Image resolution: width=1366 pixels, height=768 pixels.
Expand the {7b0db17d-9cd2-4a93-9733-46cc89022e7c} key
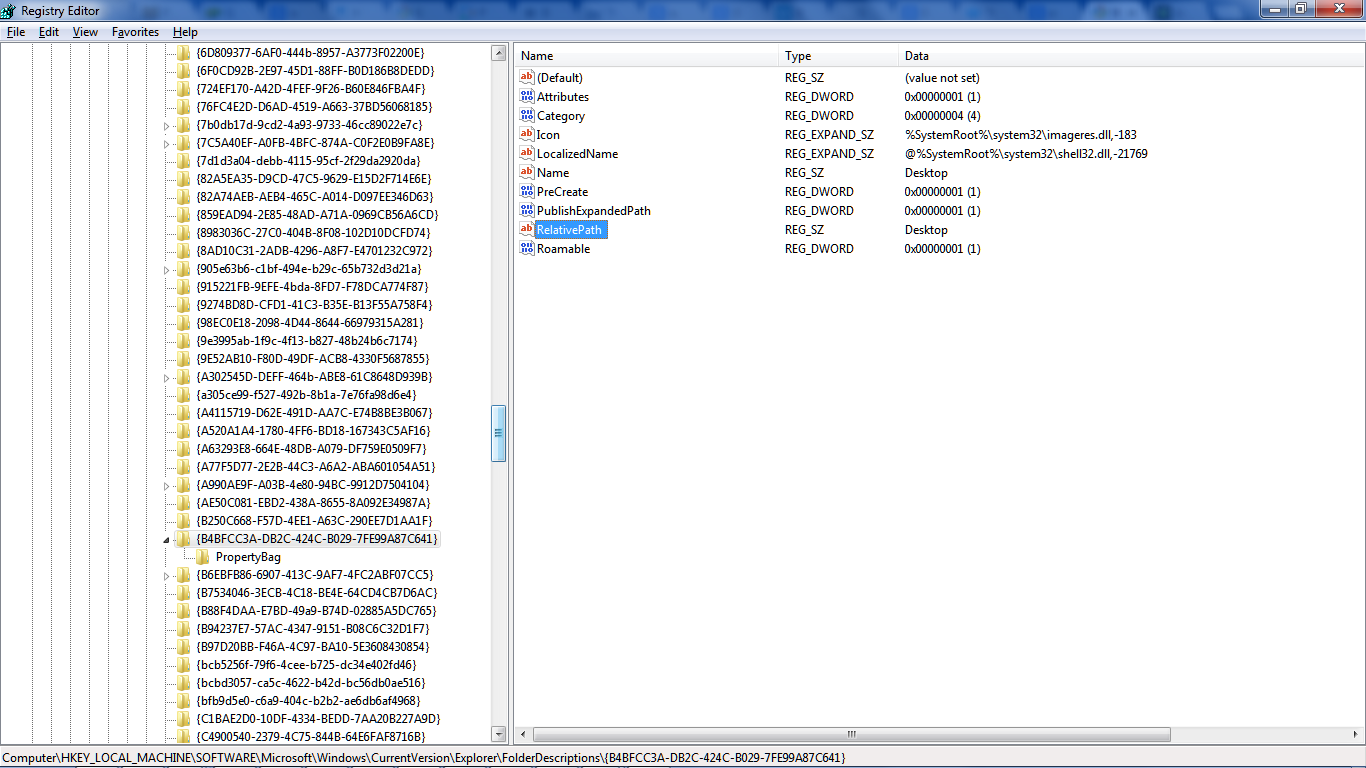(167, 126)
